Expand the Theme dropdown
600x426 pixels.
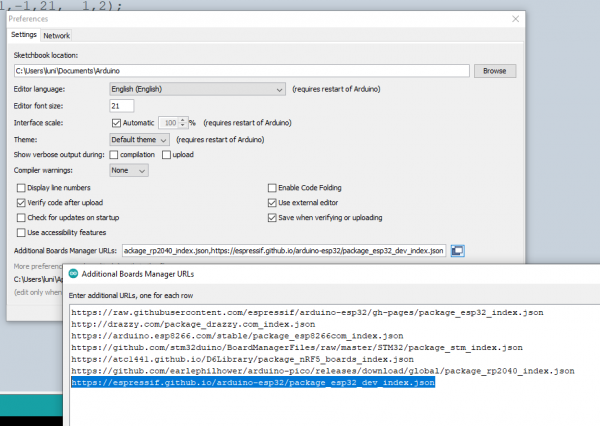(x=139, y=139)
